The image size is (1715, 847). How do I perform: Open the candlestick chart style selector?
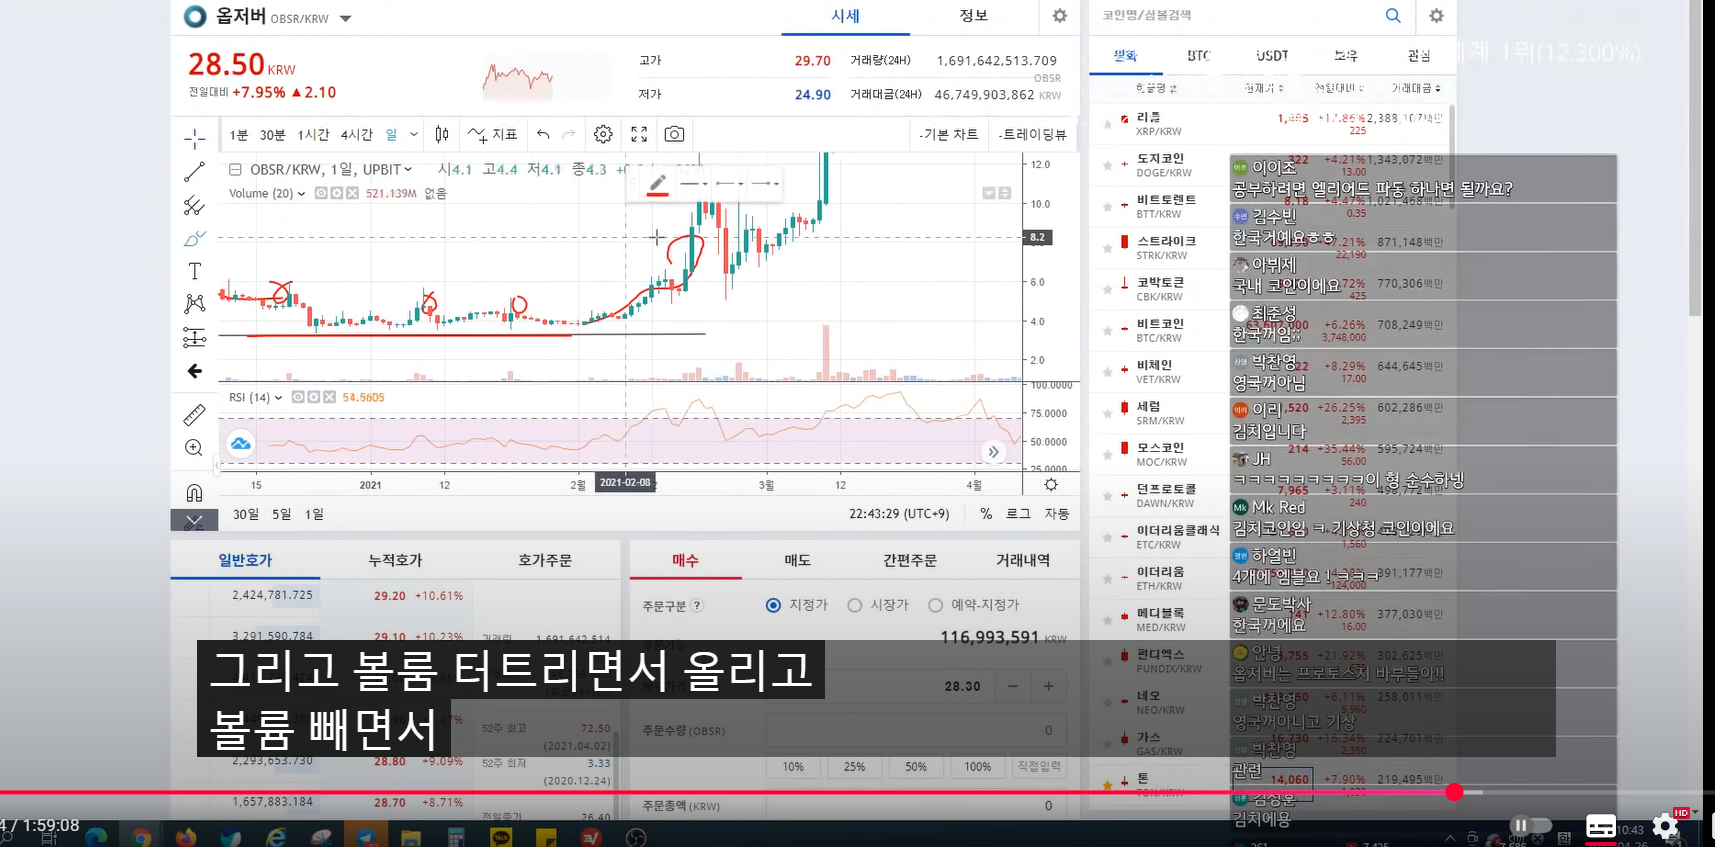tap(442, 134)
